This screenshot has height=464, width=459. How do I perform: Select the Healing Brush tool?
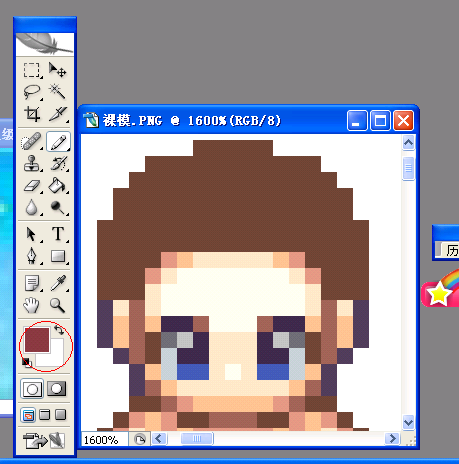(32, 142)
